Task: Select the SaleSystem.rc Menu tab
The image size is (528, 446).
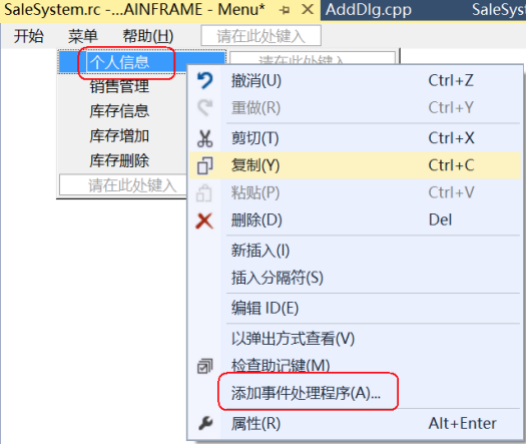Action: point(135,10)
